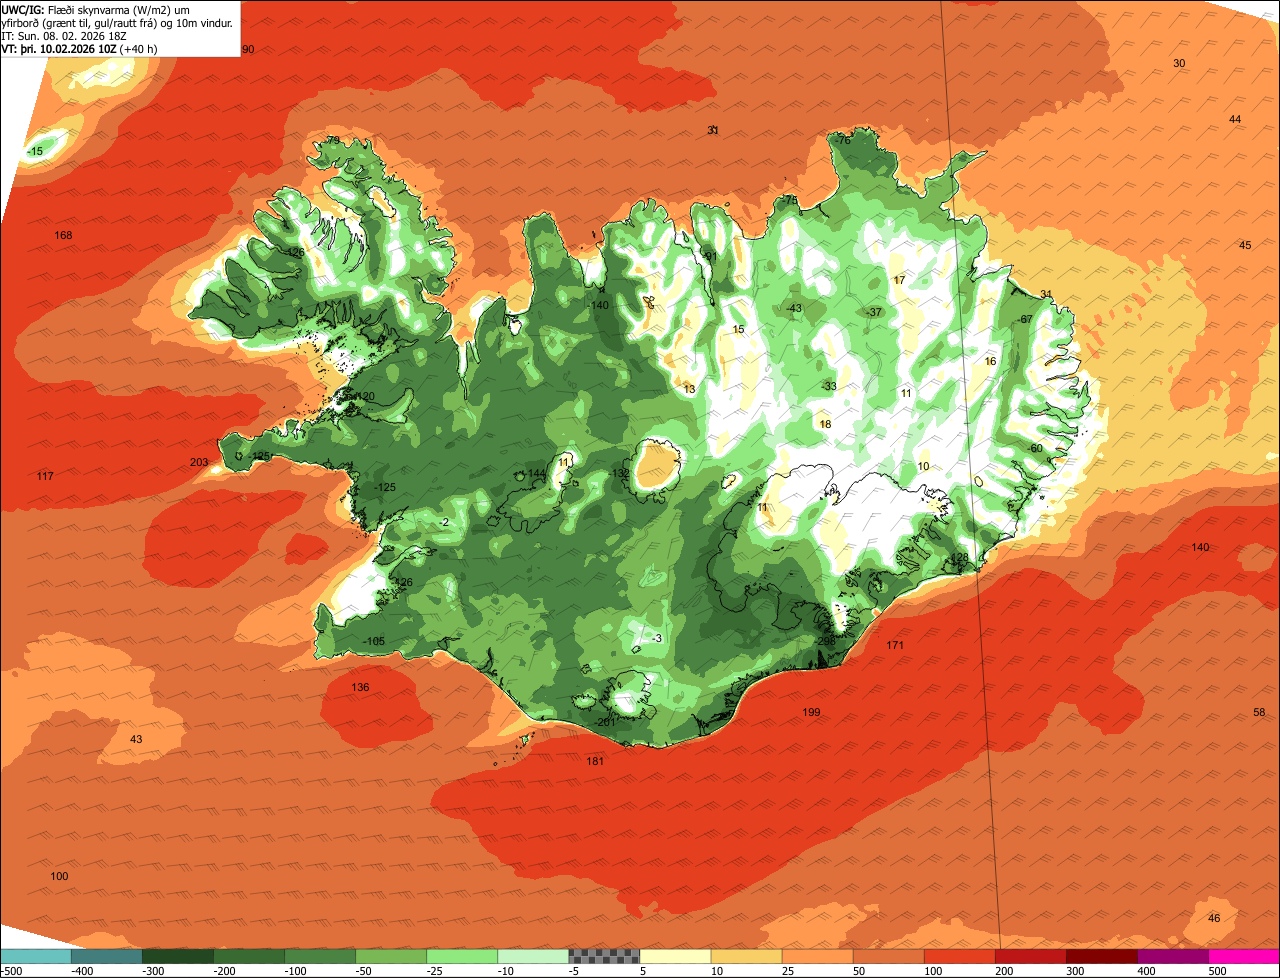
Task: Click the '45' value label
Action: 1245,245
